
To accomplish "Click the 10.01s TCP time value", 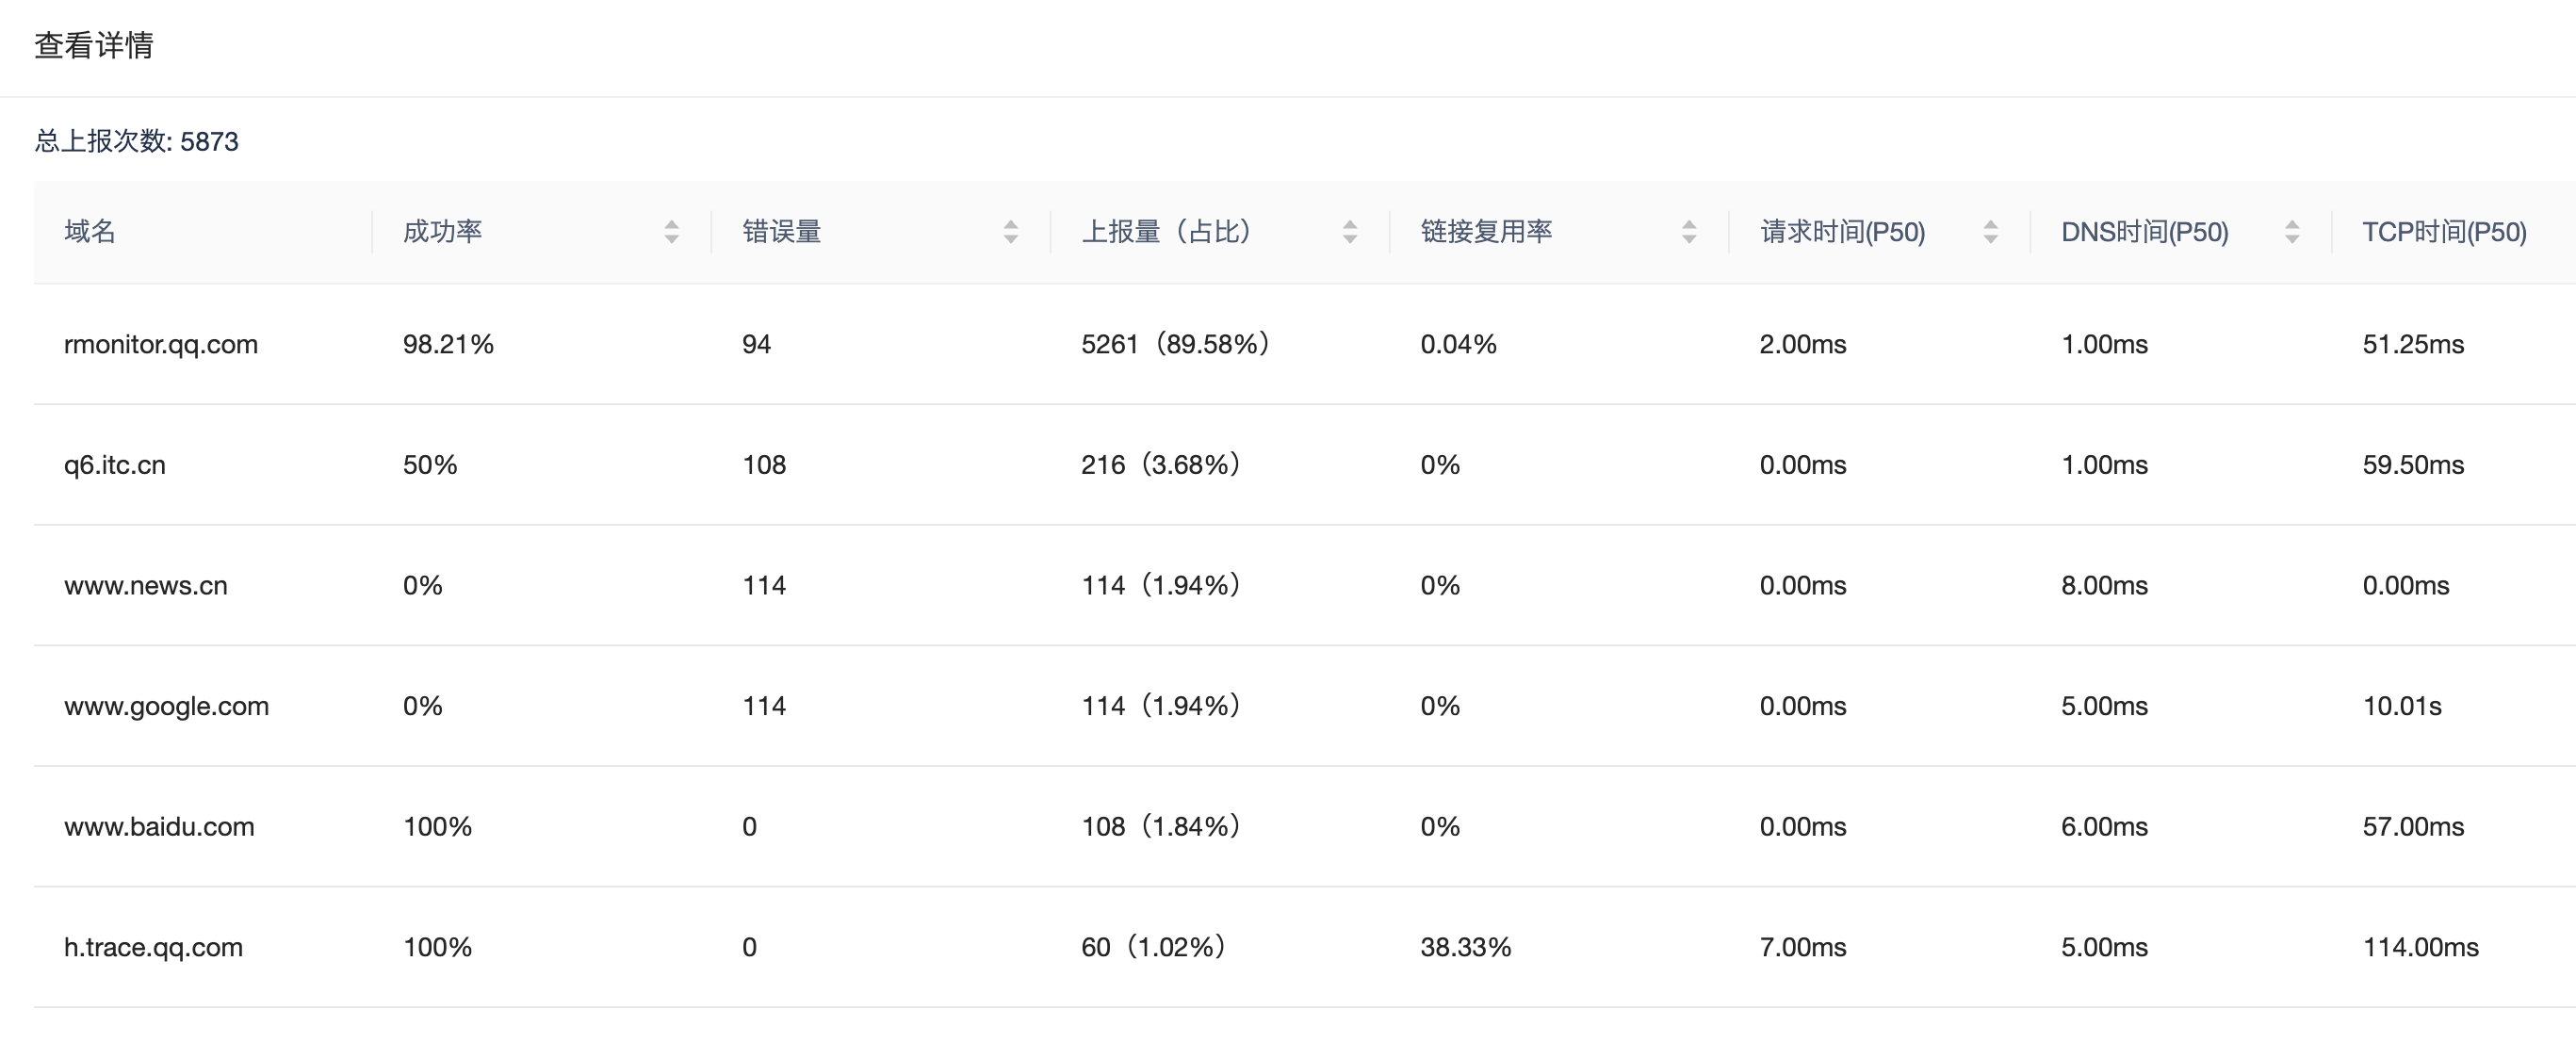I will tap(2401, 706).
